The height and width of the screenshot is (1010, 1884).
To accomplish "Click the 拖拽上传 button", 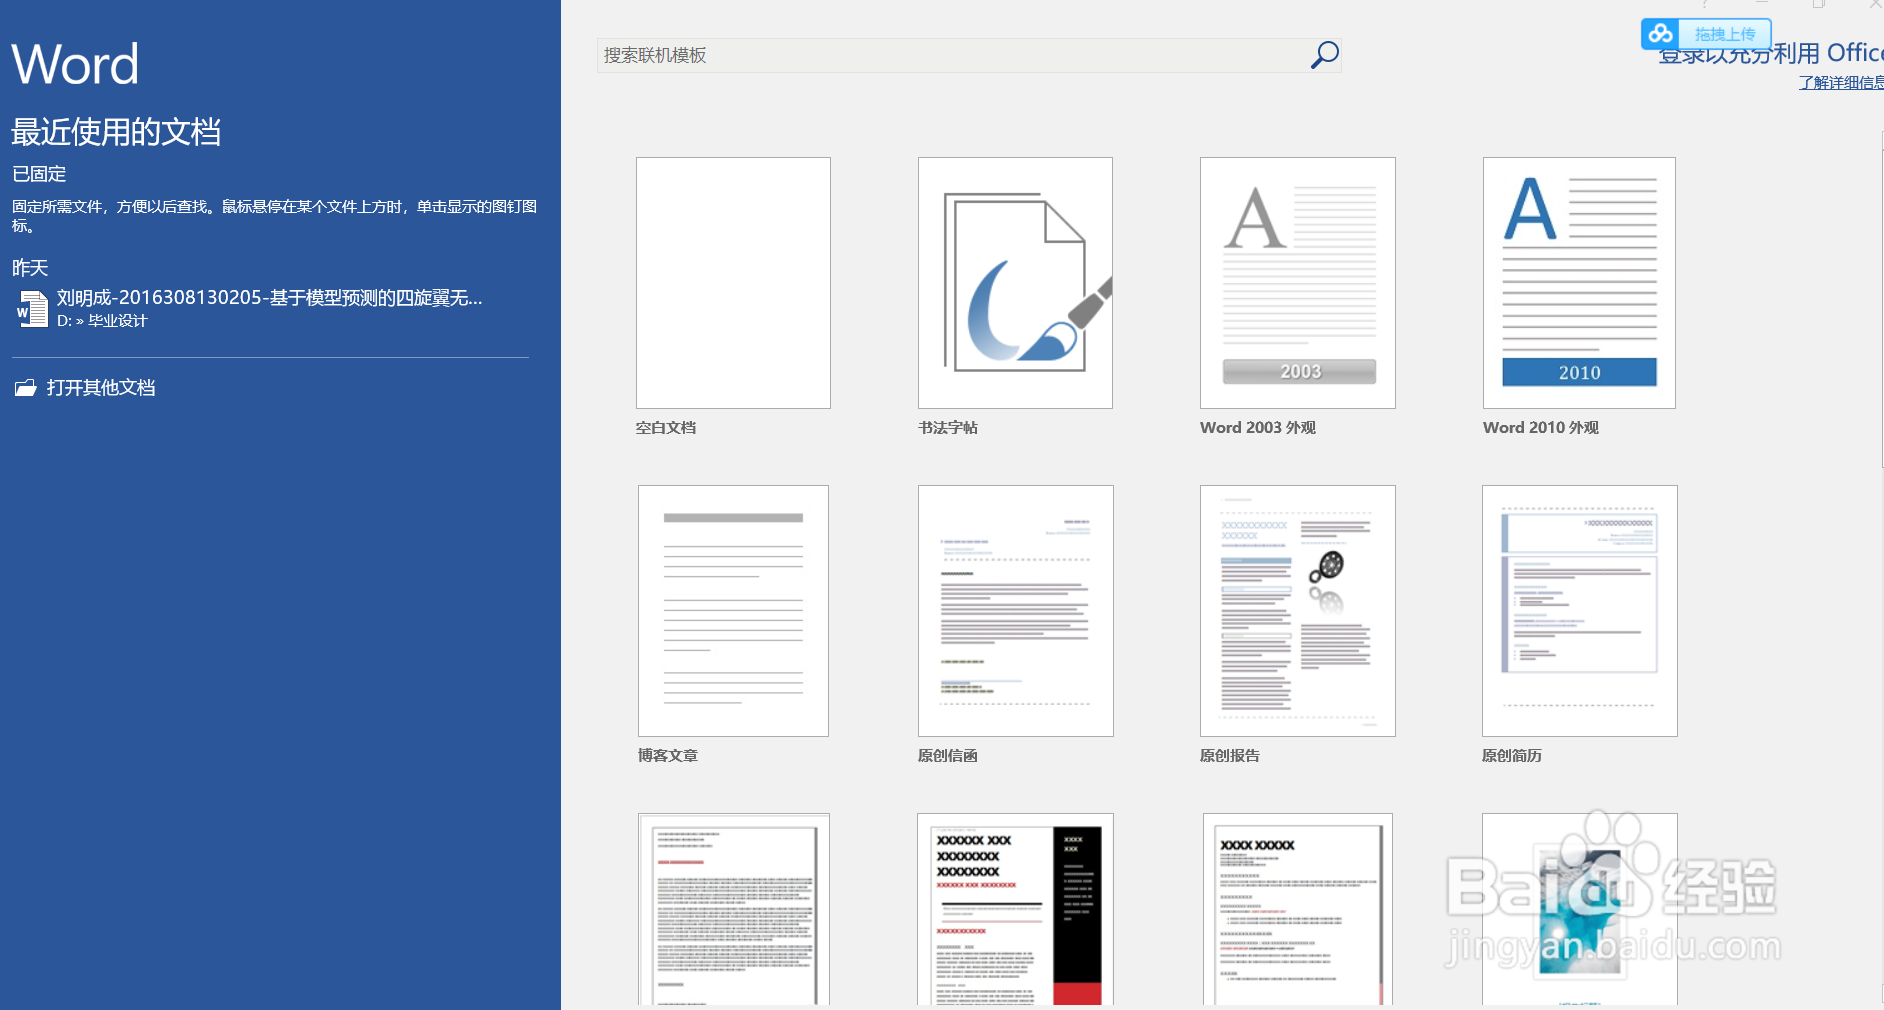I will tap(1728, 33).
